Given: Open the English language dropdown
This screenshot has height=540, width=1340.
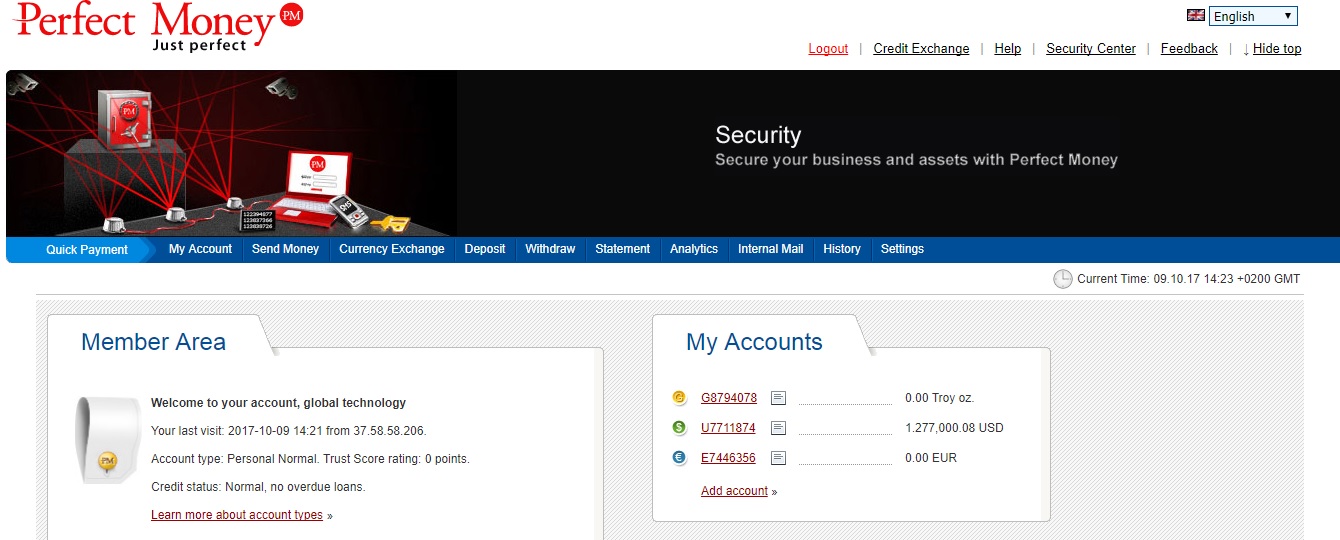Looking at the screenshot, I should [1253, 16].
